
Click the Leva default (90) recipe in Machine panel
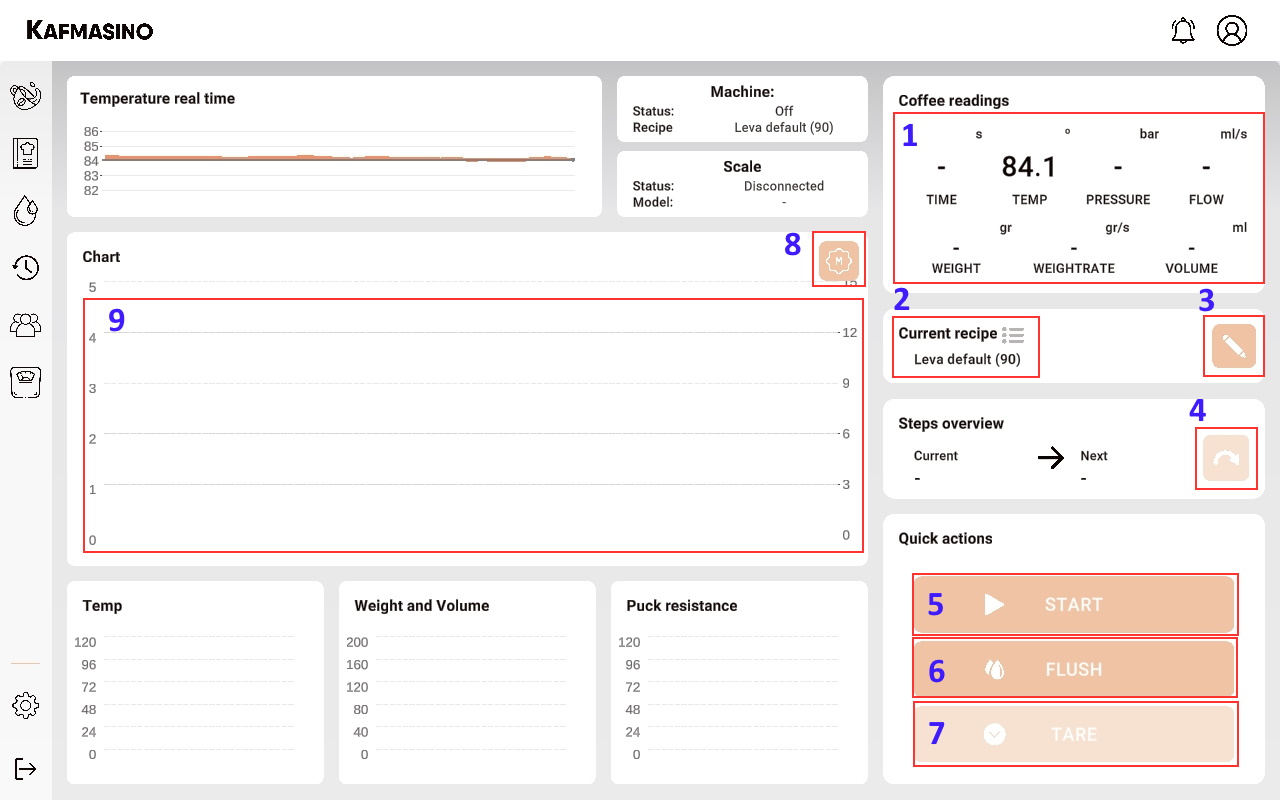click(784, 127)
